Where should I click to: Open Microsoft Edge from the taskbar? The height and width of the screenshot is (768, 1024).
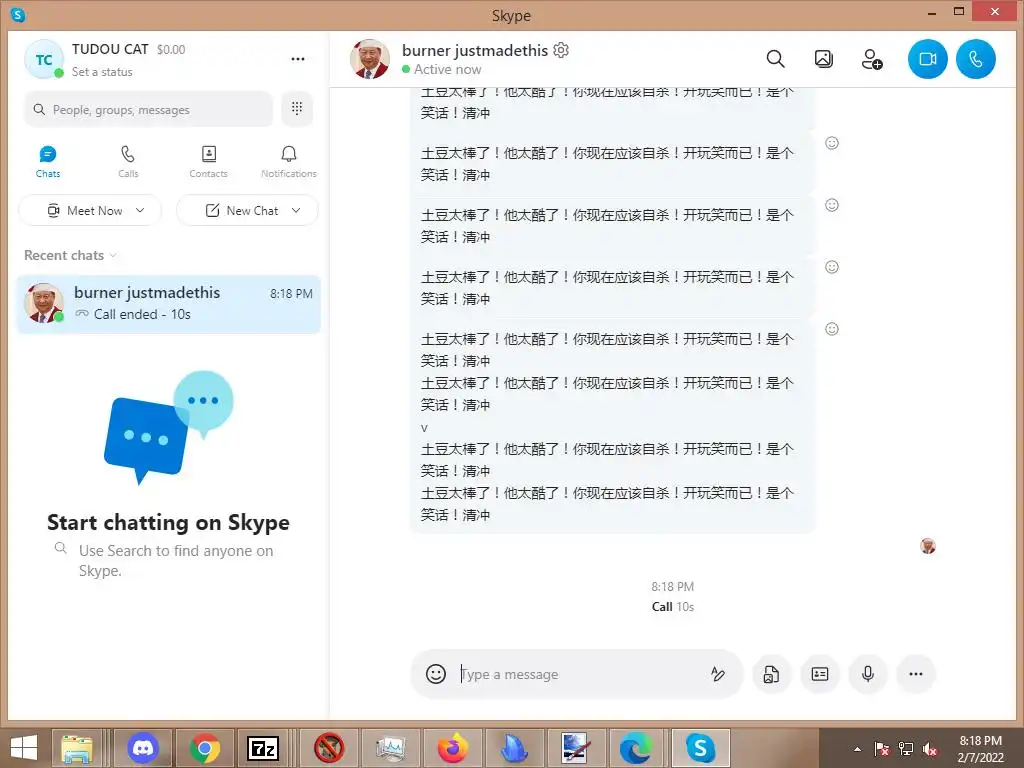click(636, 748)
